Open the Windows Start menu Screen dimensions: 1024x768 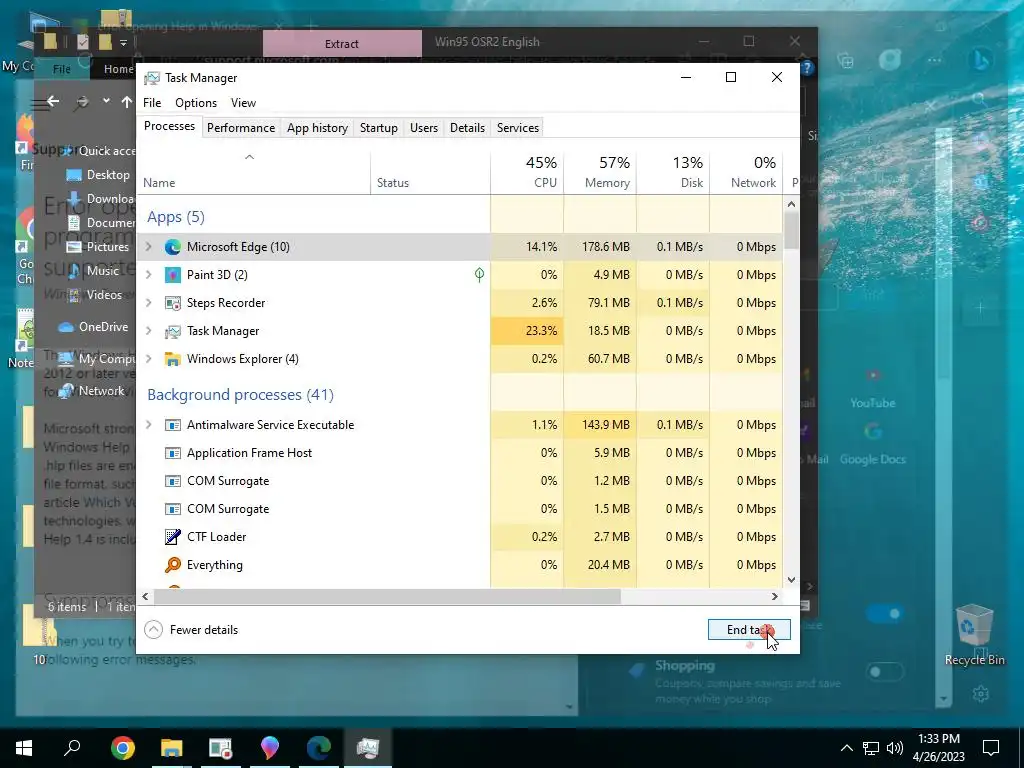click(24, 748)
